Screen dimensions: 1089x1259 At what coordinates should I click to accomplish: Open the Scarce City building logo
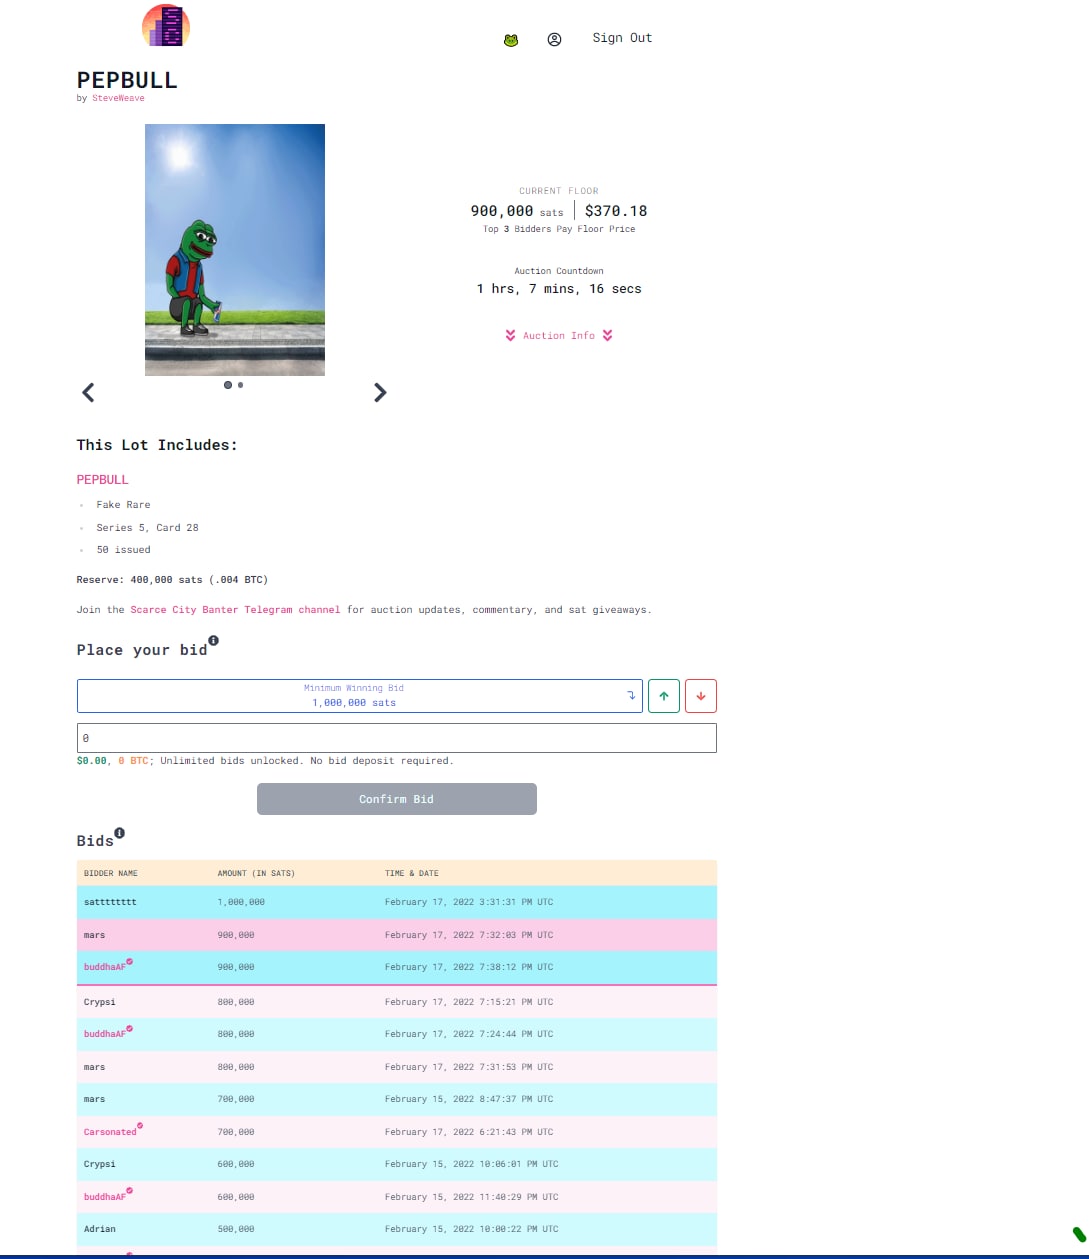click(166, 25)
